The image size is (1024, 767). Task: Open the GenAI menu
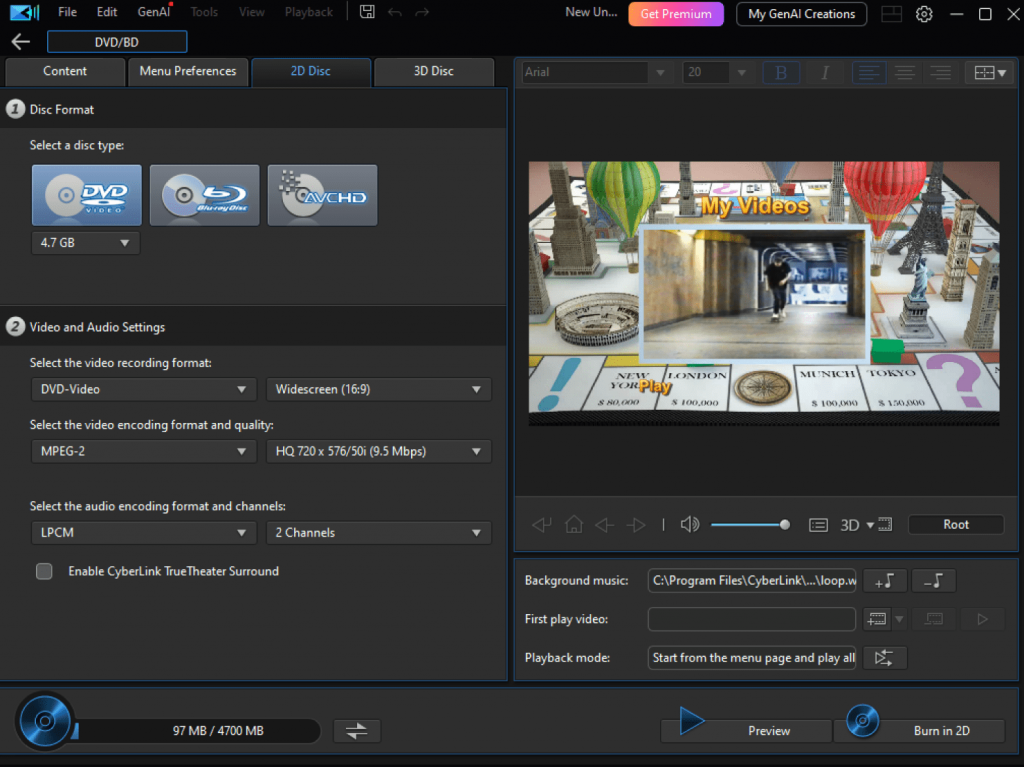coord(153,13)
